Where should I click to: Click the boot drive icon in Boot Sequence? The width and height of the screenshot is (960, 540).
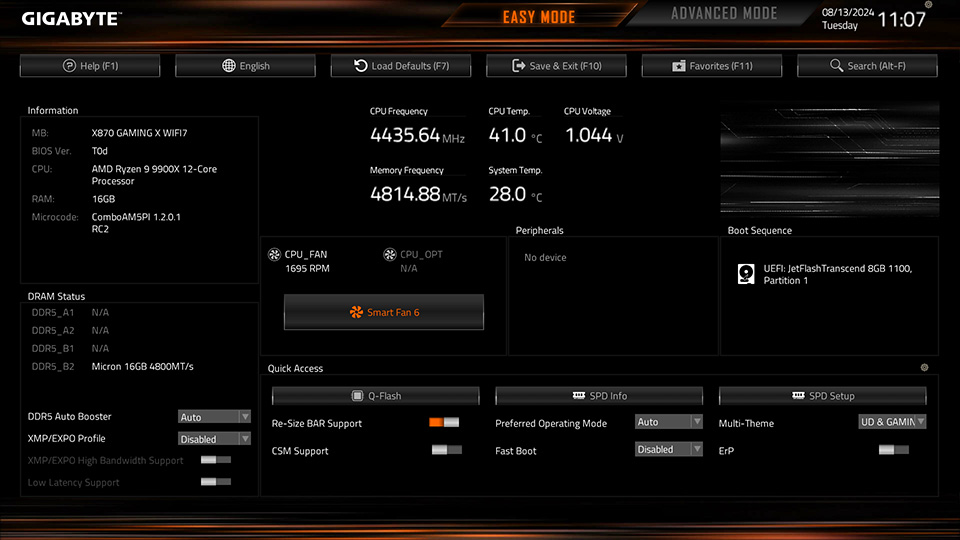point(746,274)
